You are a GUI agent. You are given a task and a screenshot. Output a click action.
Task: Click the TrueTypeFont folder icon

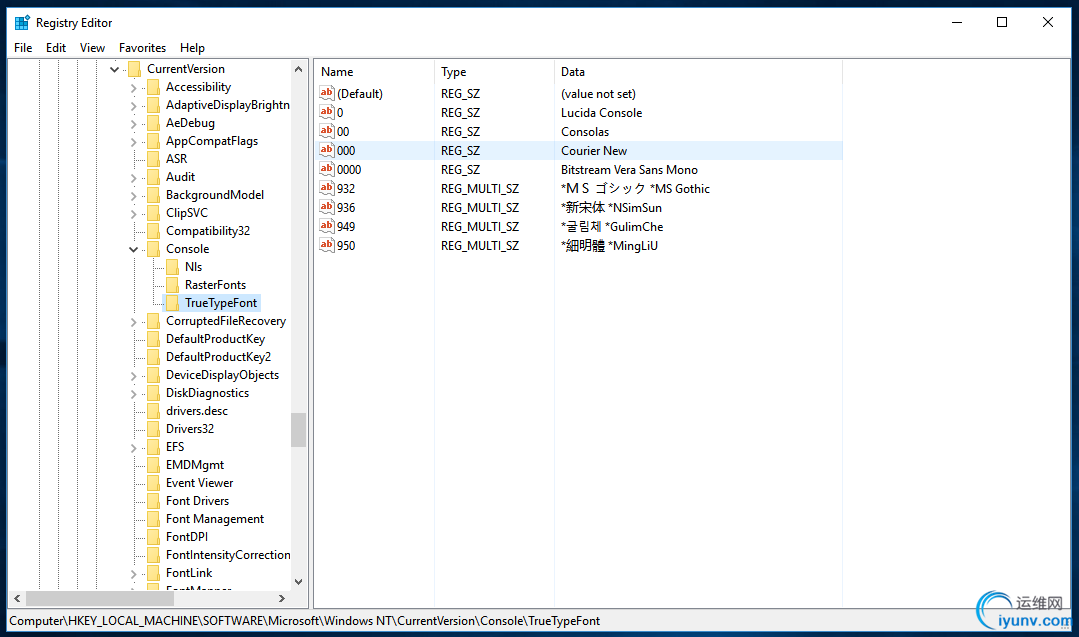tap(172, 303)
